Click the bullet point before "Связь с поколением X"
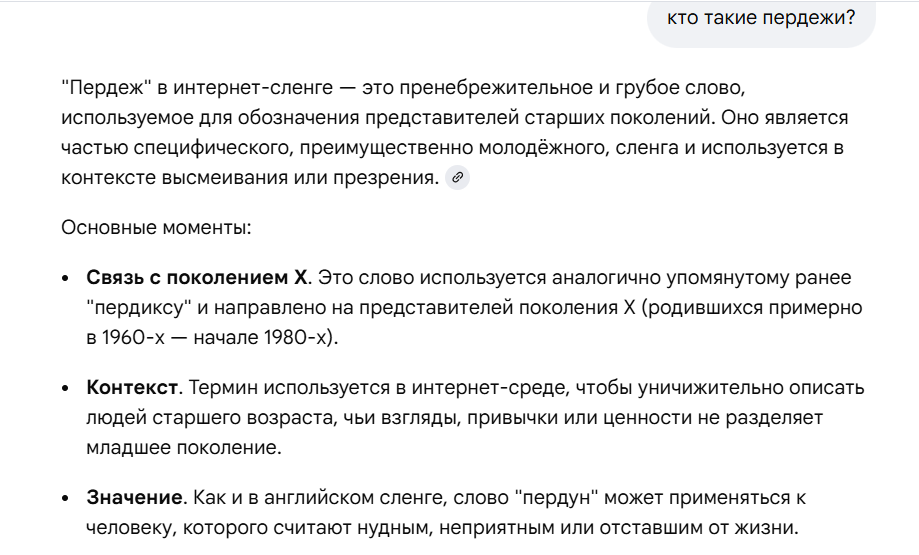Image resolution: width=919 pixels, height=555 pixels. point(66,277)
